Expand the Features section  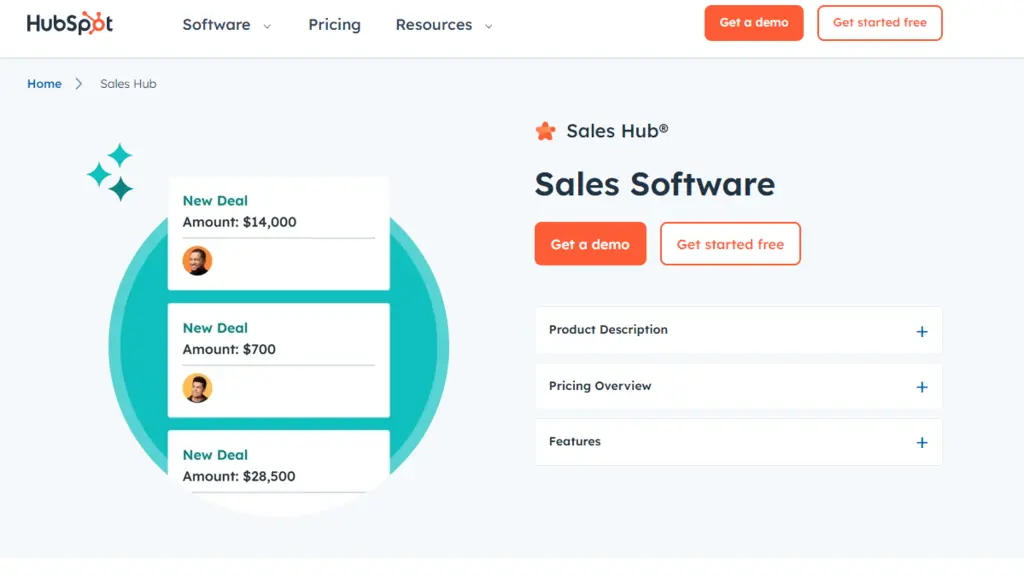tap(739, 442)
